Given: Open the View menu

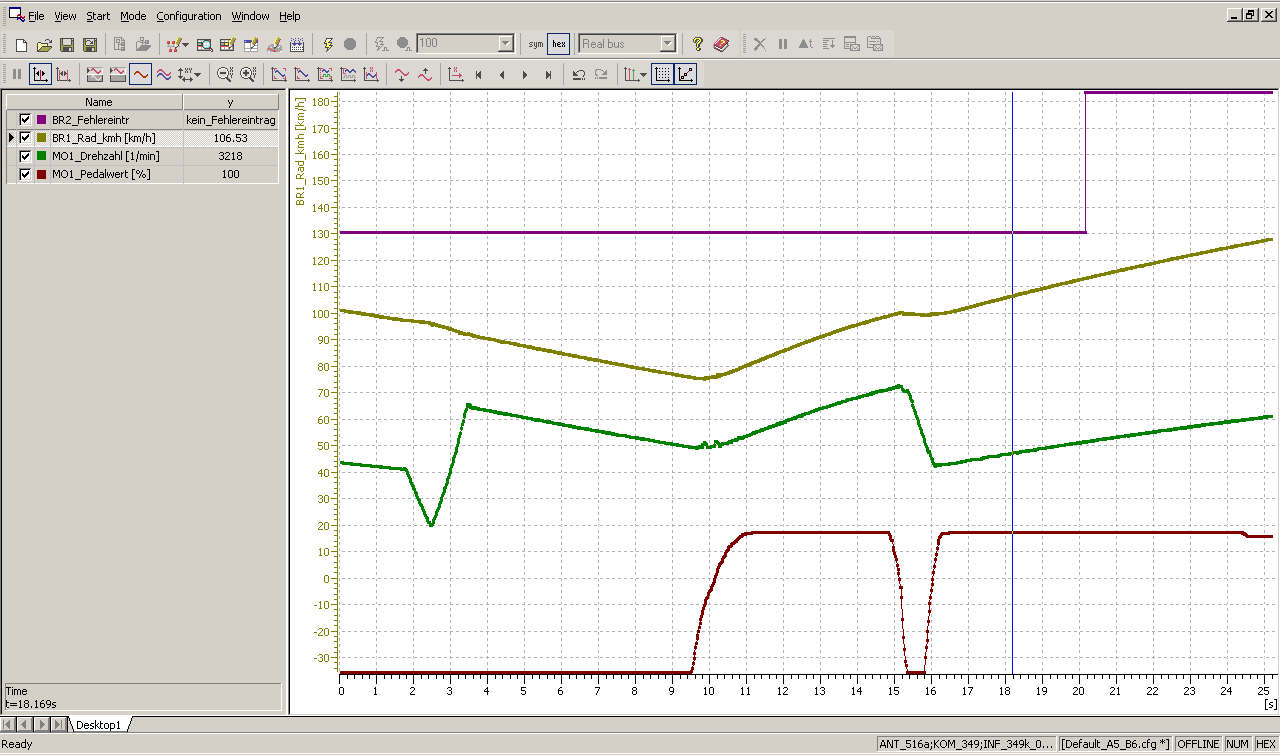Looking at the screenshot, I should [65, 17].
